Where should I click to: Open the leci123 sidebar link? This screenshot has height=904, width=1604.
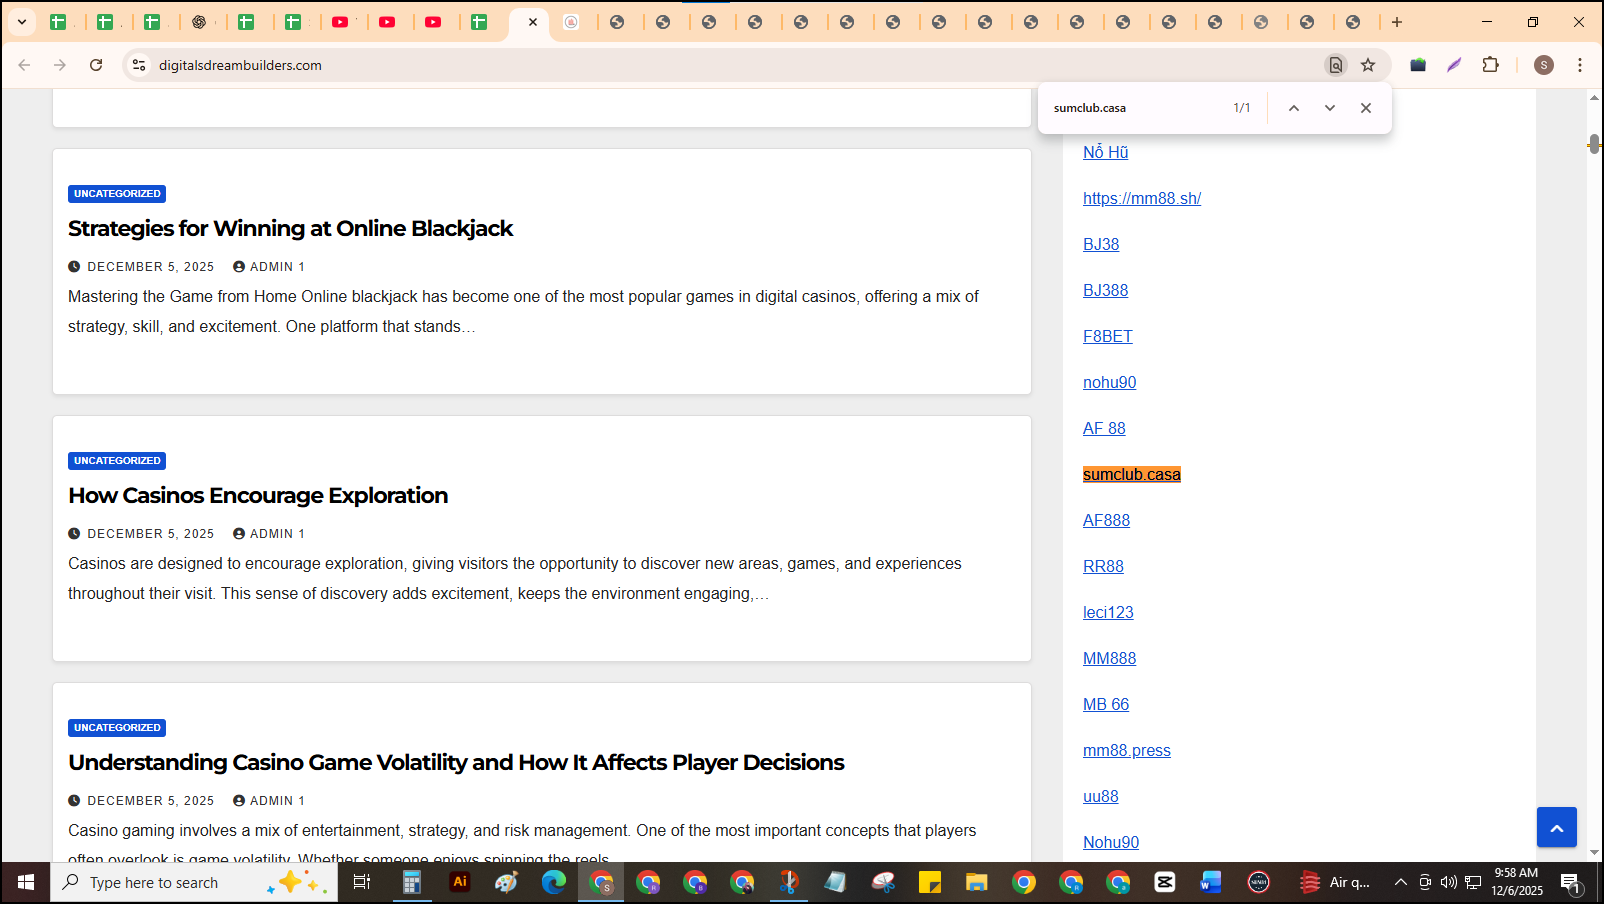coord(1108,612)
